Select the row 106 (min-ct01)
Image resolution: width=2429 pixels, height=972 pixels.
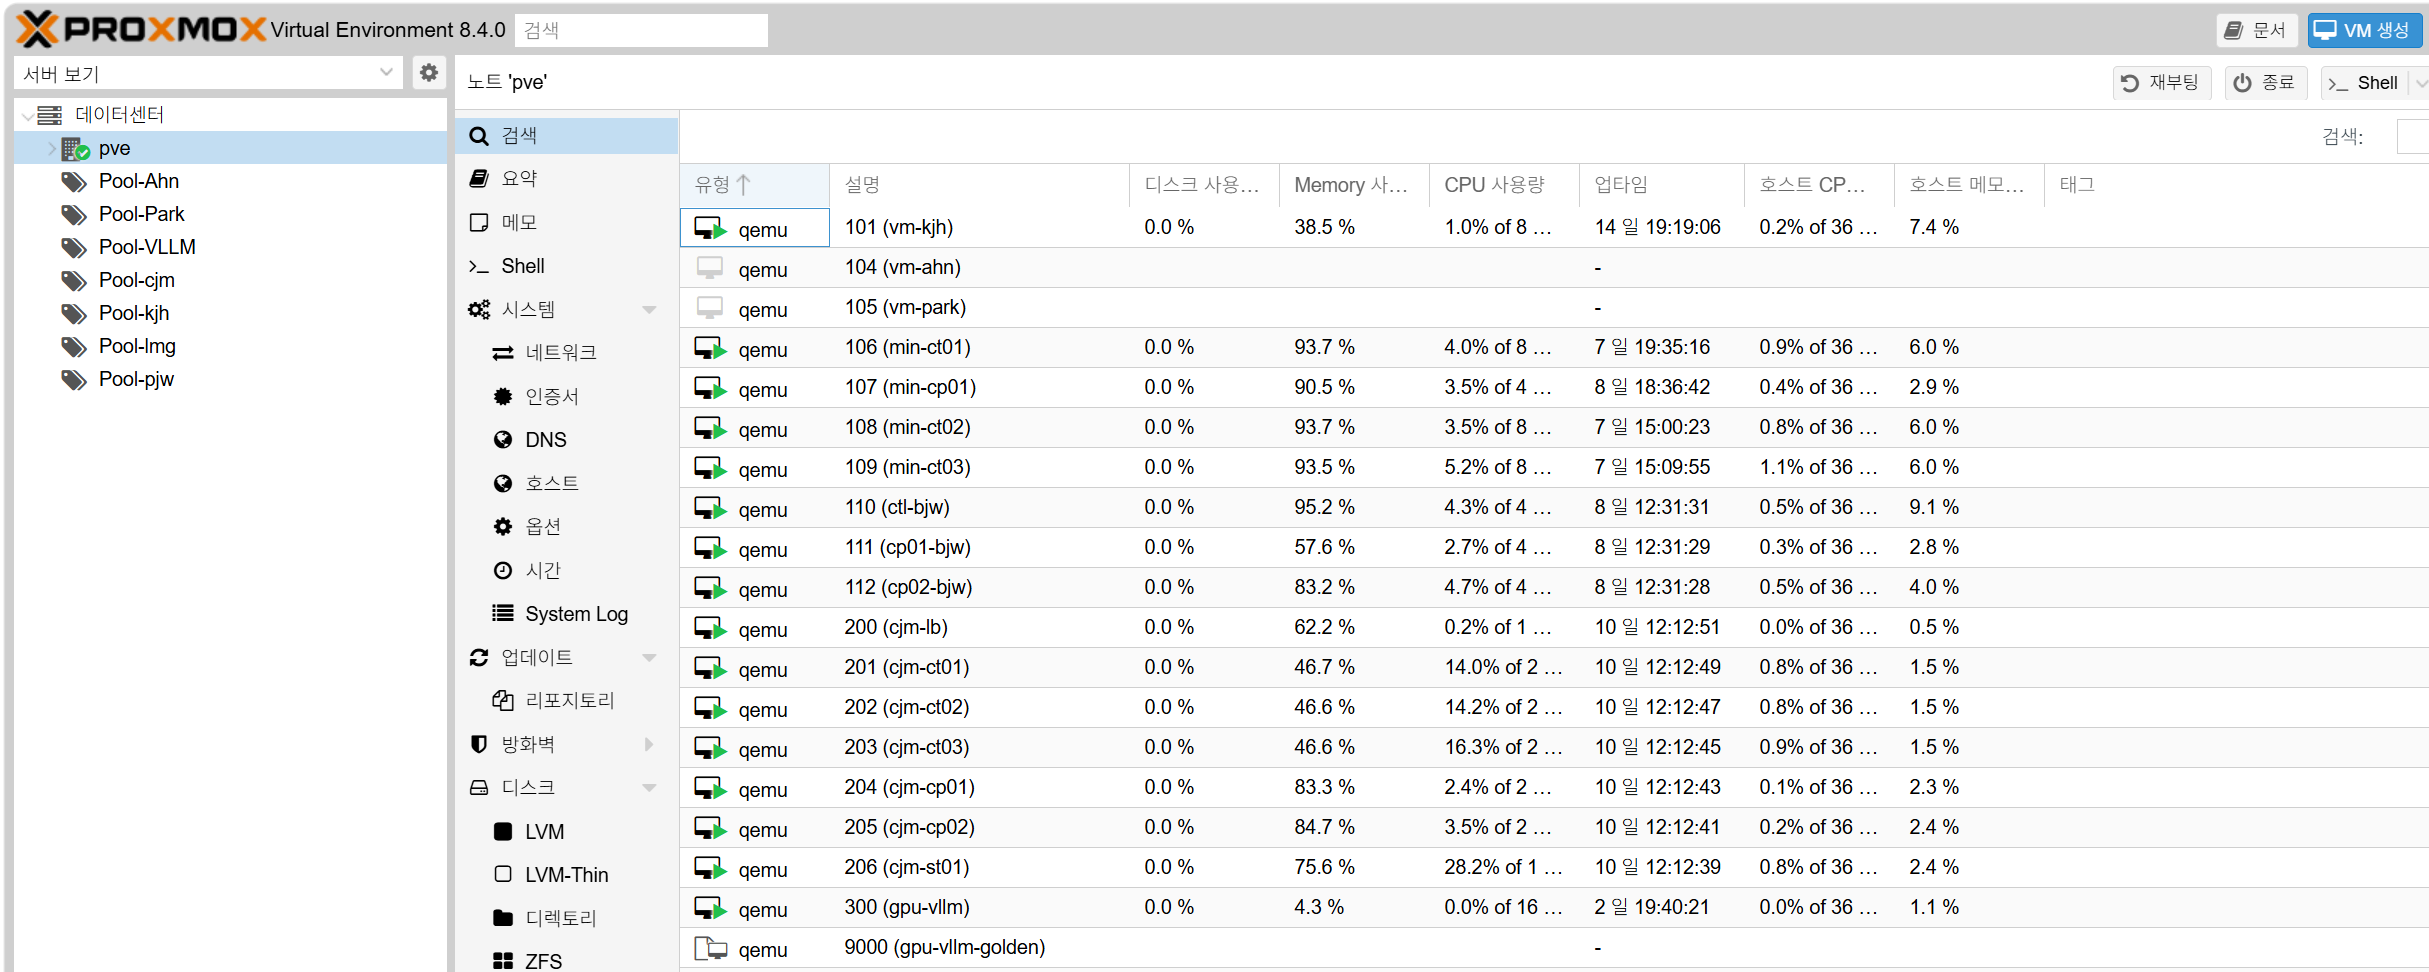pyautogui.click(x=1554, y=348)
